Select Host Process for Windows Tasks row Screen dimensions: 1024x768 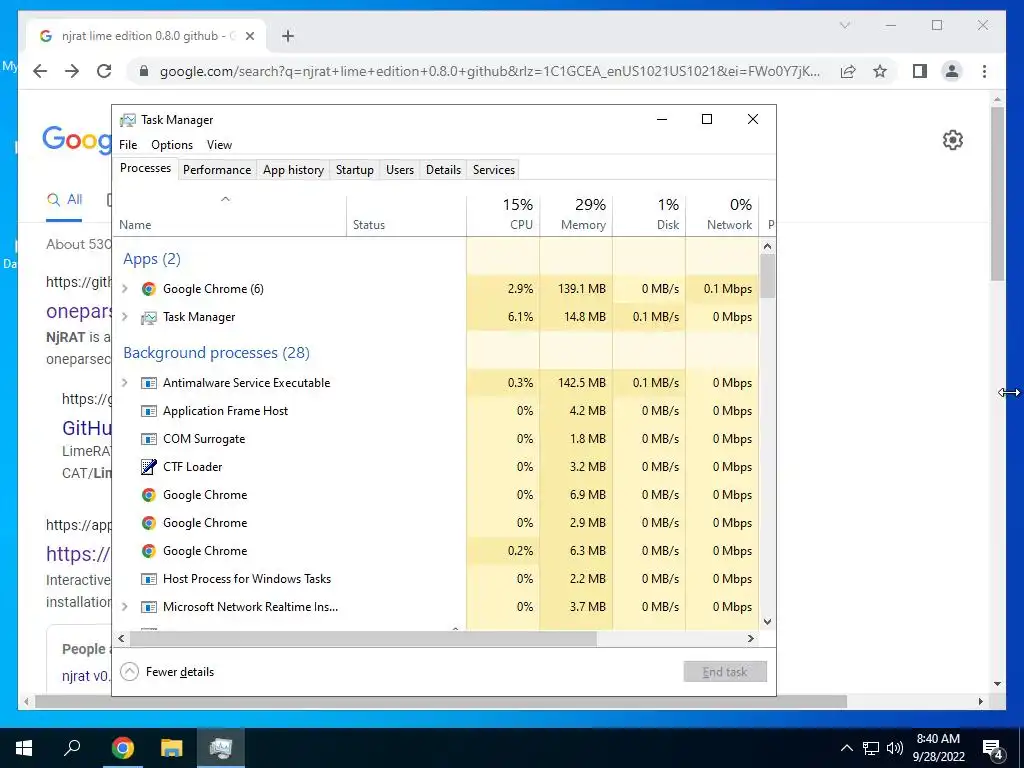click(436, 579)
